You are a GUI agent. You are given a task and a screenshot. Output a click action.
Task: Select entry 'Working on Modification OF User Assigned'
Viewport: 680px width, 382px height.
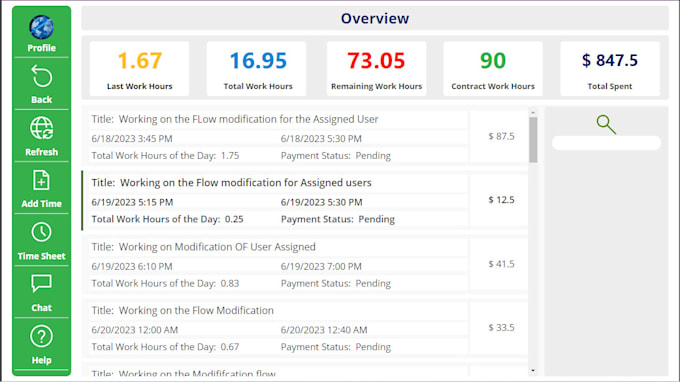pos(304,265)
